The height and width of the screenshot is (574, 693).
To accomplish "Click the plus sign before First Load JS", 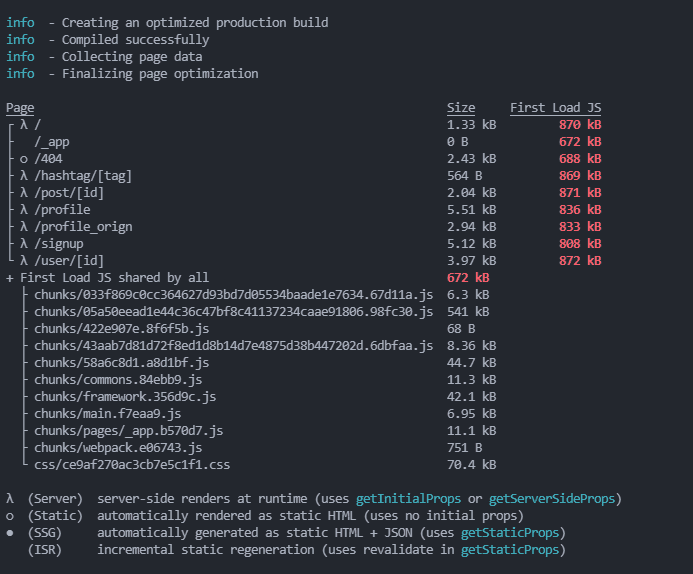I will point(10,278).
